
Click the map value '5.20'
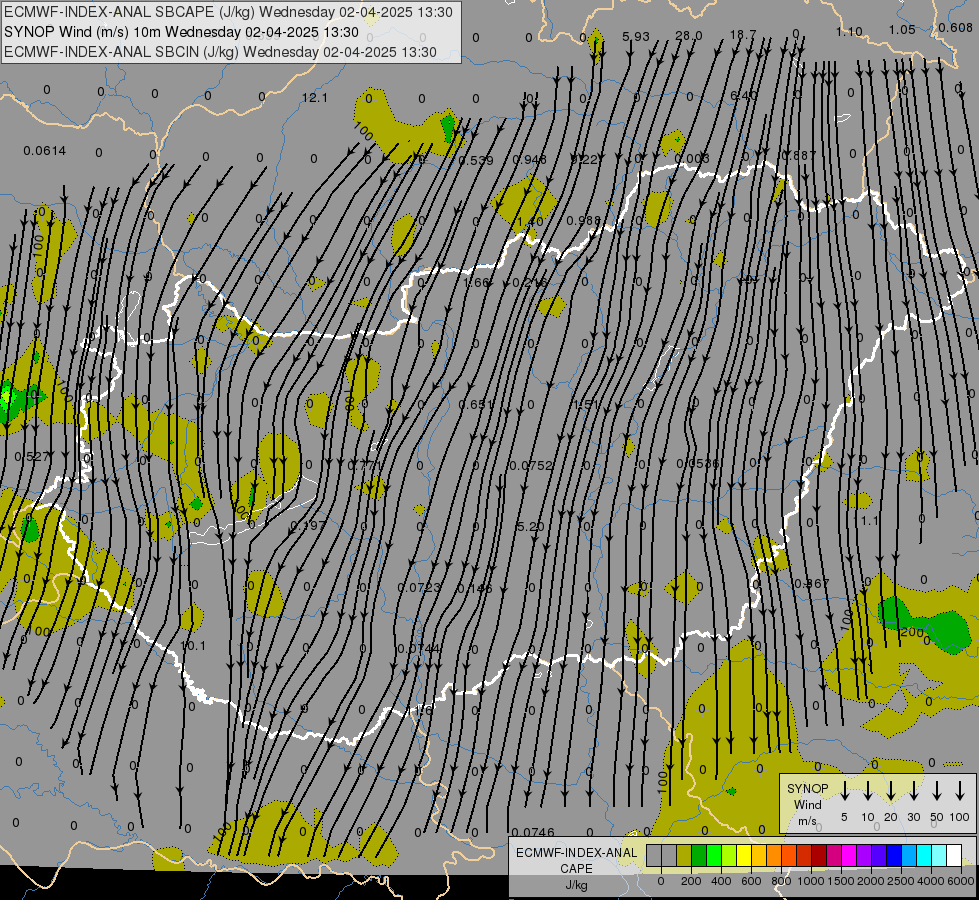[x=531, y=527]
